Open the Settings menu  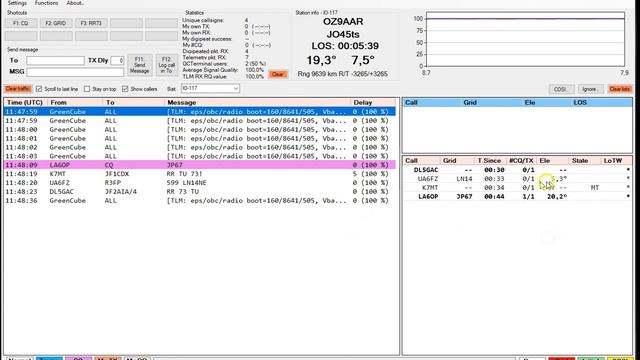(x=17, y=3)
